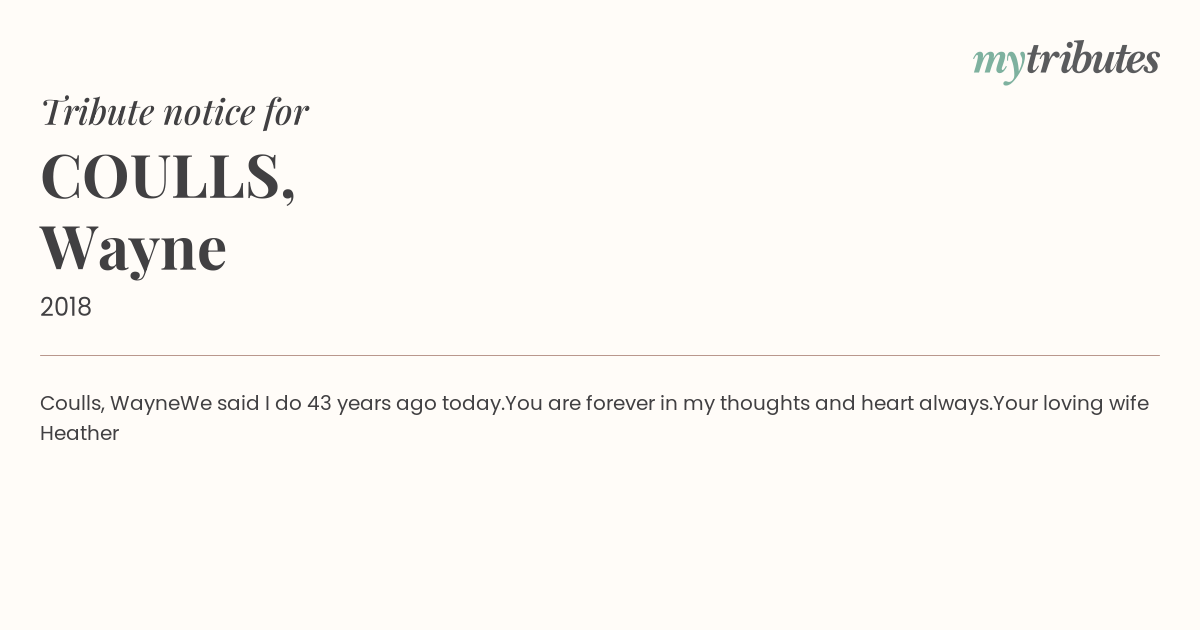This screenshot has height=630, width=1200.
Task: Click the year "2018" below the name
Action: pyautogui.click(x=66, y=307)
